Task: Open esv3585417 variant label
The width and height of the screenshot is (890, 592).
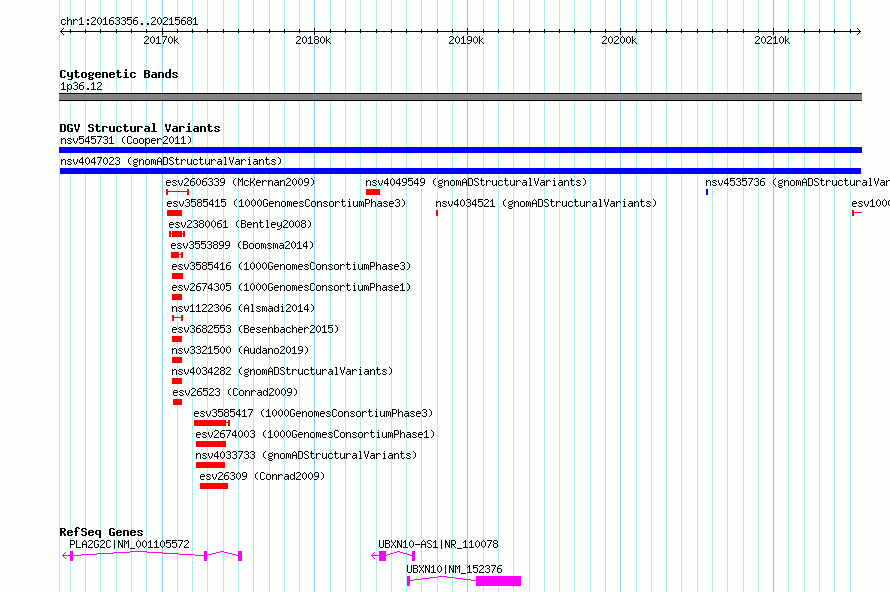Action: point(313,413)
